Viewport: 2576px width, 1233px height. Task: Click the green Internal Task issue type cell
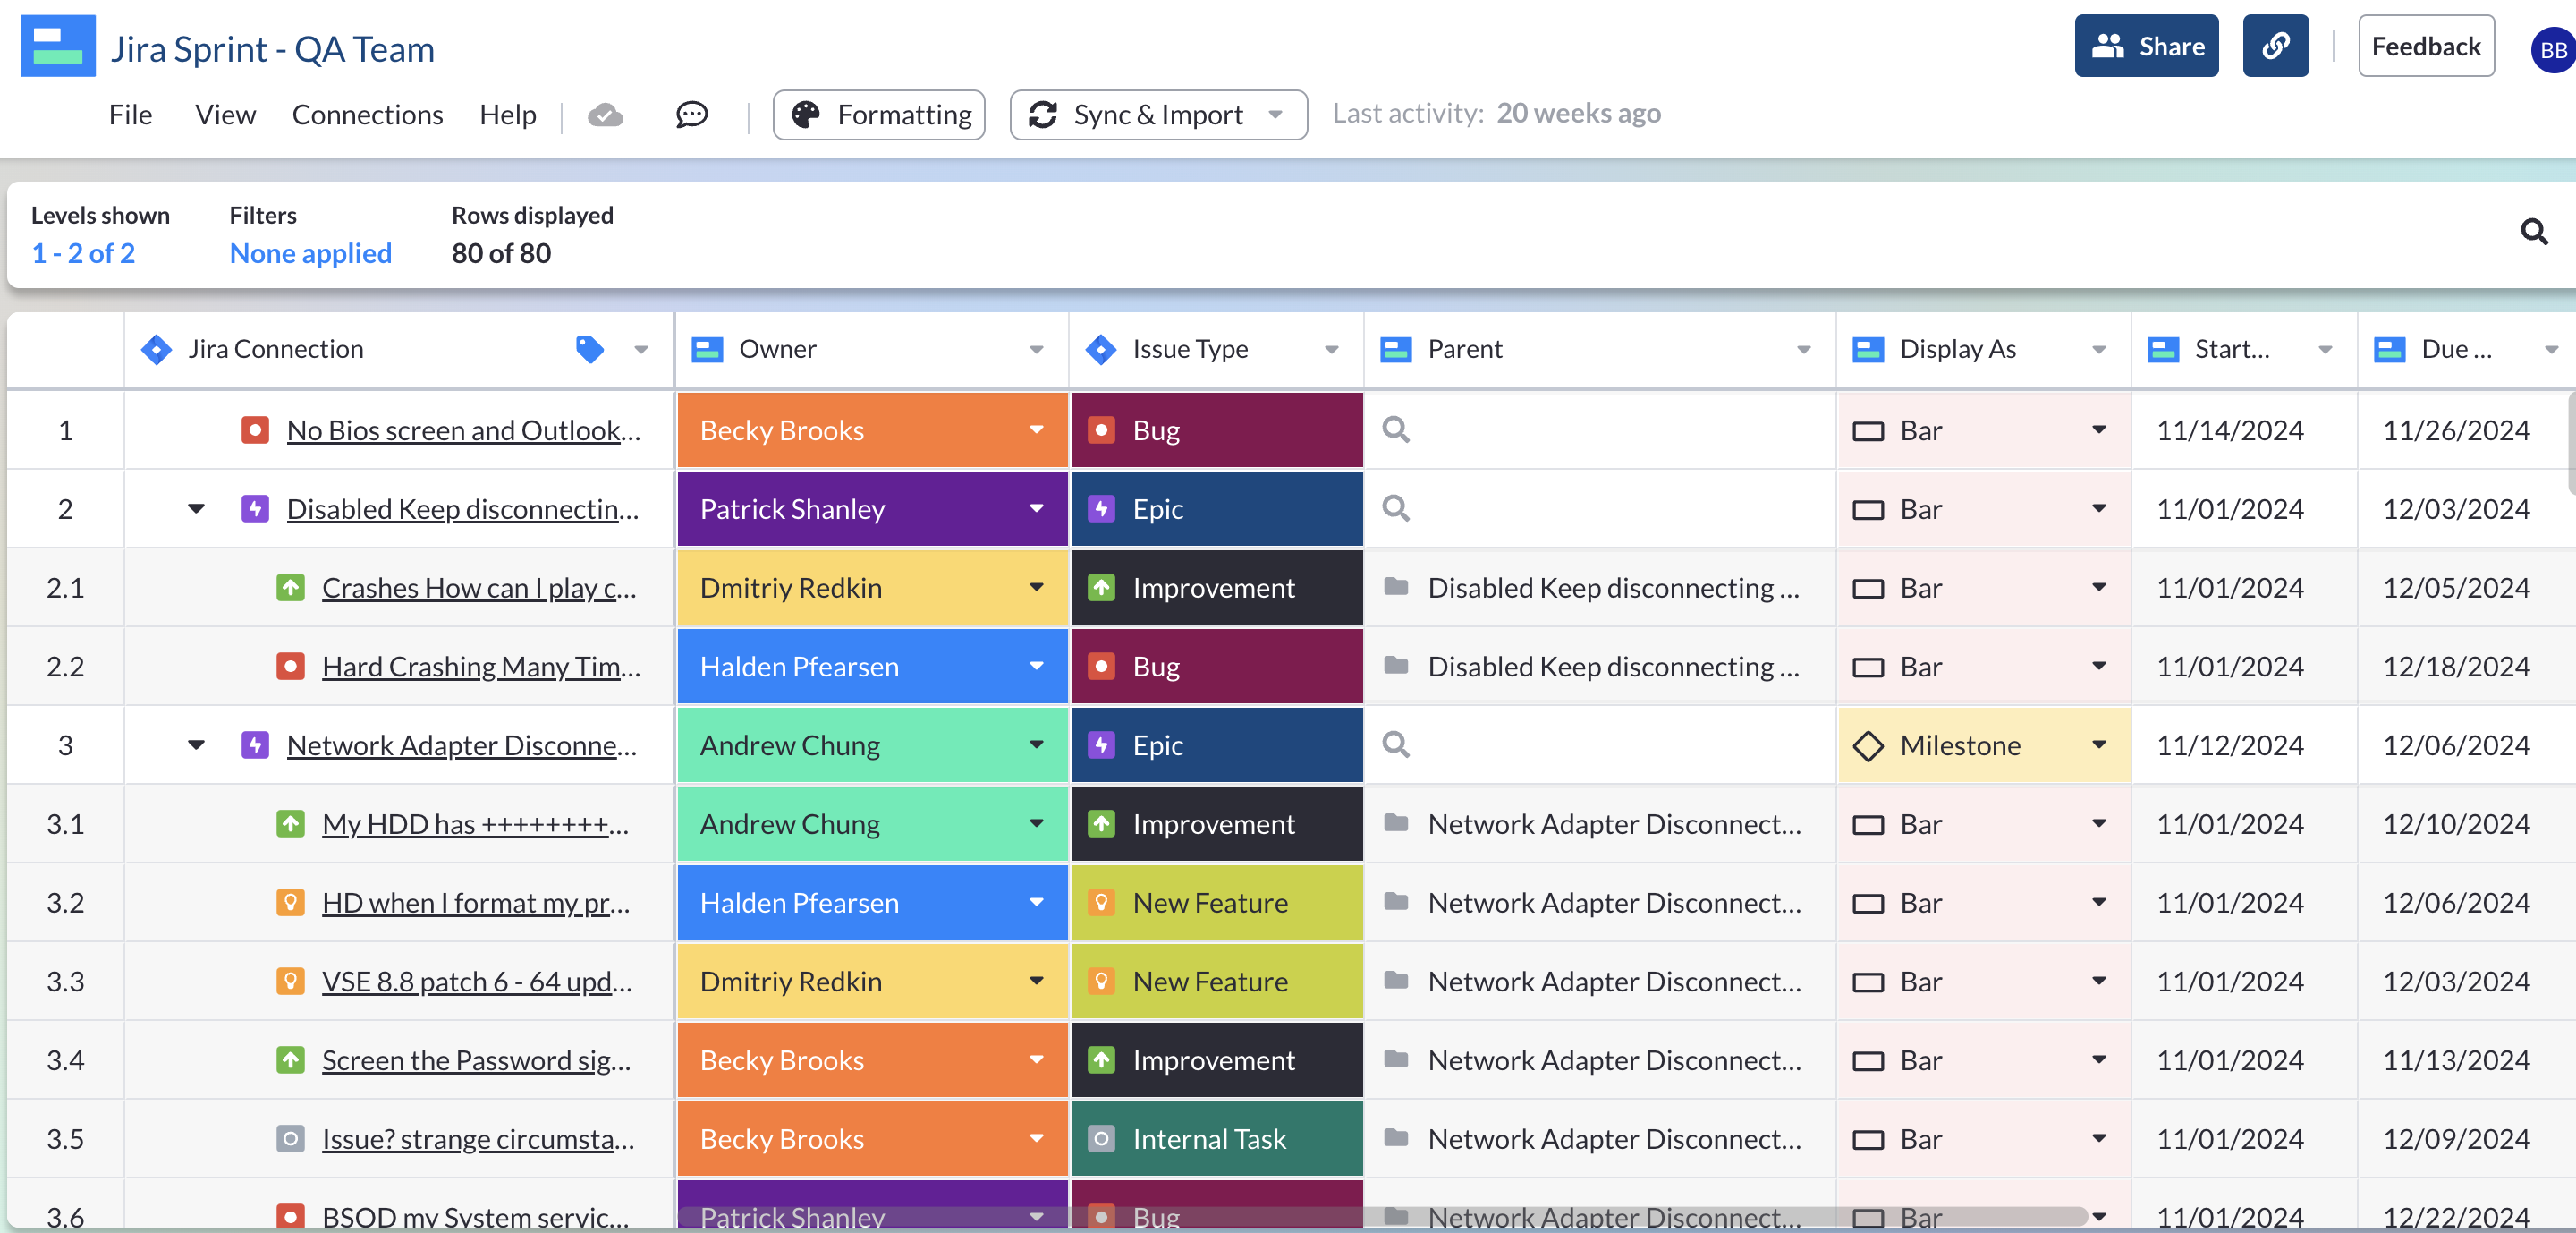pos(1216,1139)
